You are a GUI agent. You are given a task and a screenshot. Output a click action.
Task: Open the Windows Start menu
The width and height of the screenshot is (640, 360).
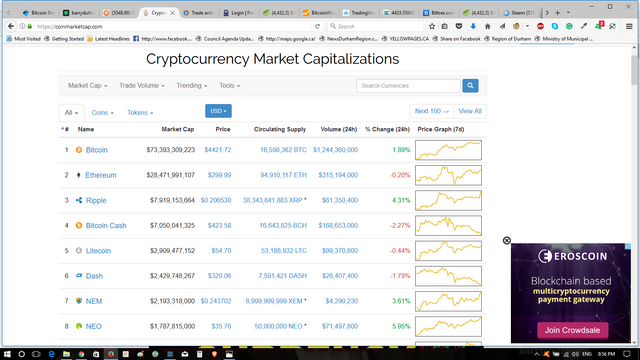(7, 354)
